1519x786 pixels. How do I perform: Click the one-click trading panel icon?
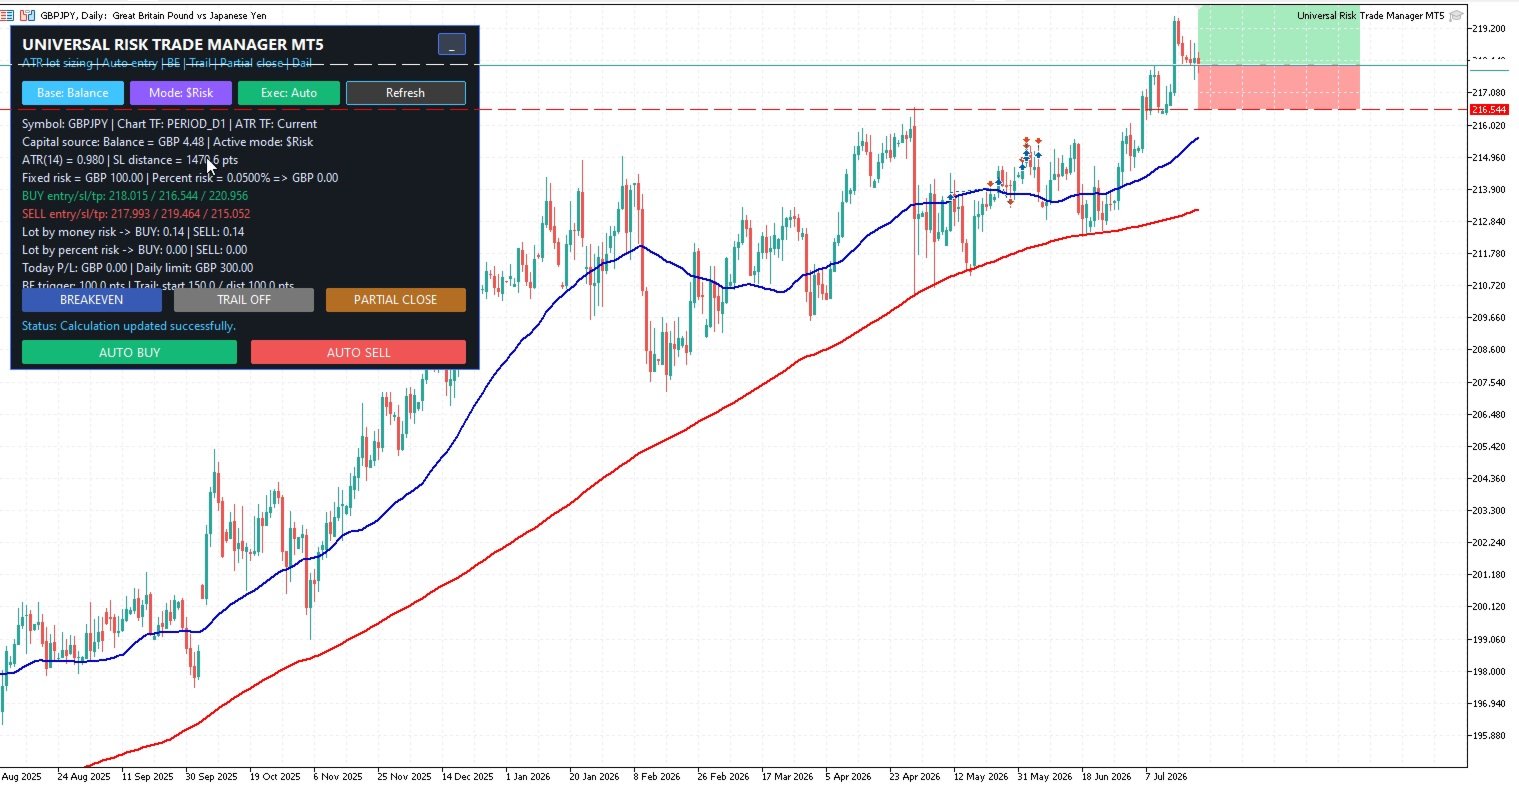coord(27,16)
